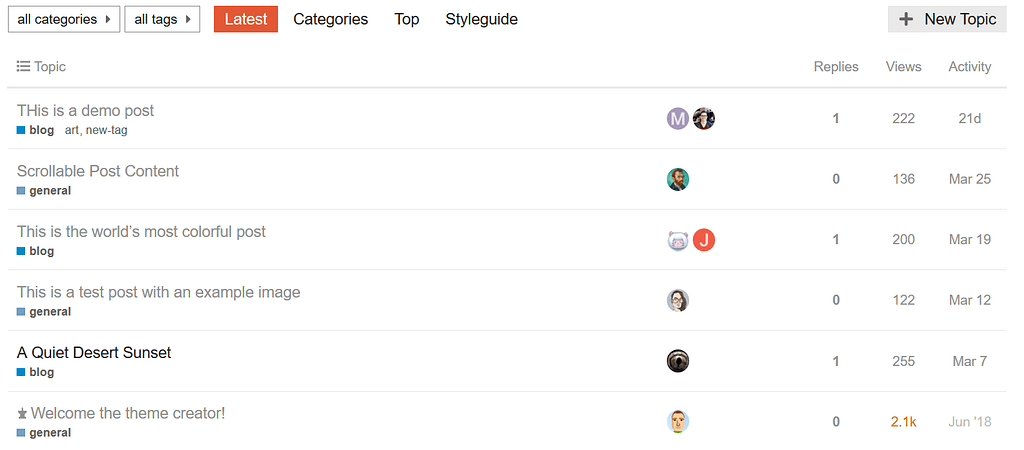Expand the all categories dropdown
The image size is (1024, 450).
64,20
